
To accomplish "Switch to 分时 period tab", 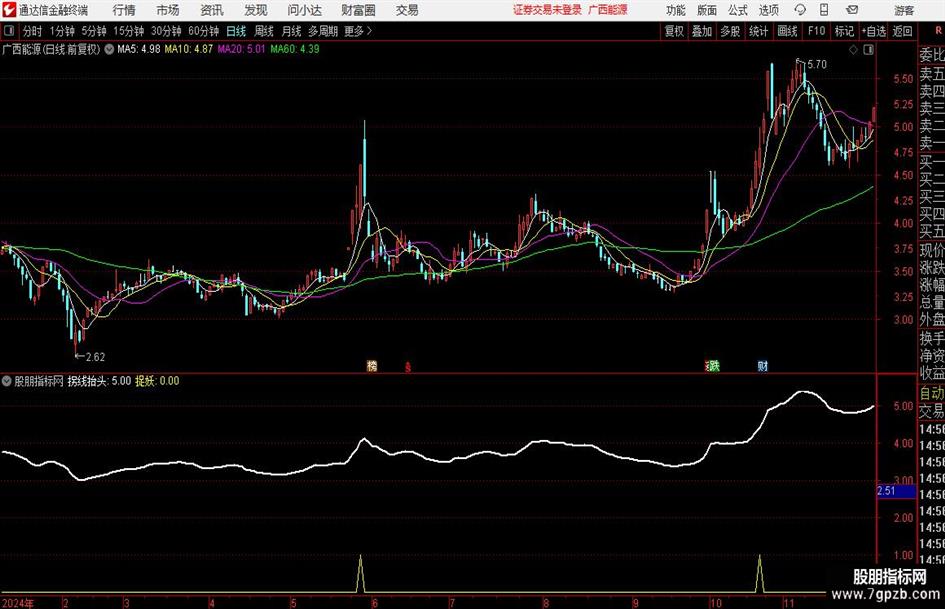I will [x=33, y=31].
